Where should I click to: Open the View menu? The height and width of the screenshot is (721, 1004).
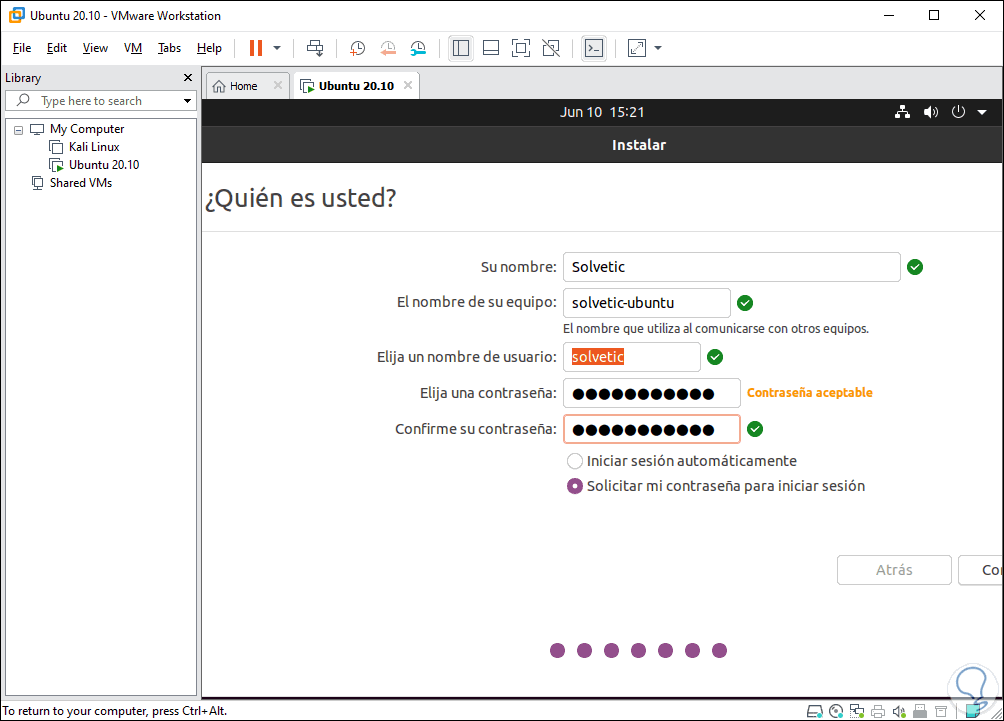pos(95,48)
